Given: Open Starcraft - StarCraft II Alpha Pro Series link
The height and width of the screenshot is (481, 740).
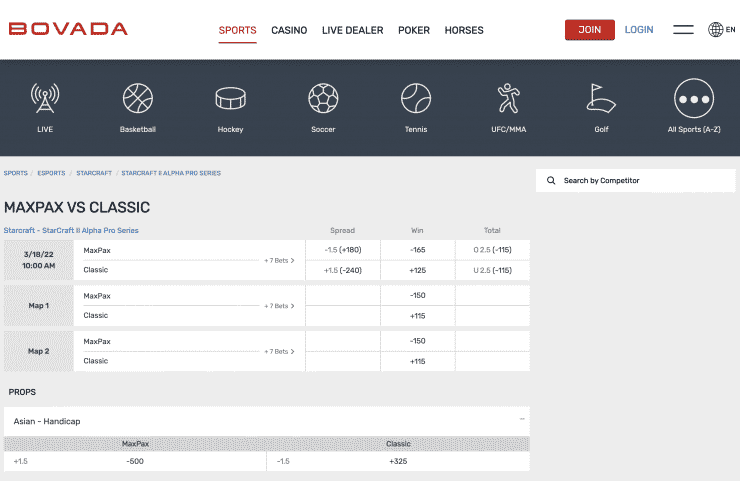Looking at the screenshot, I should (x=71, y=230).
